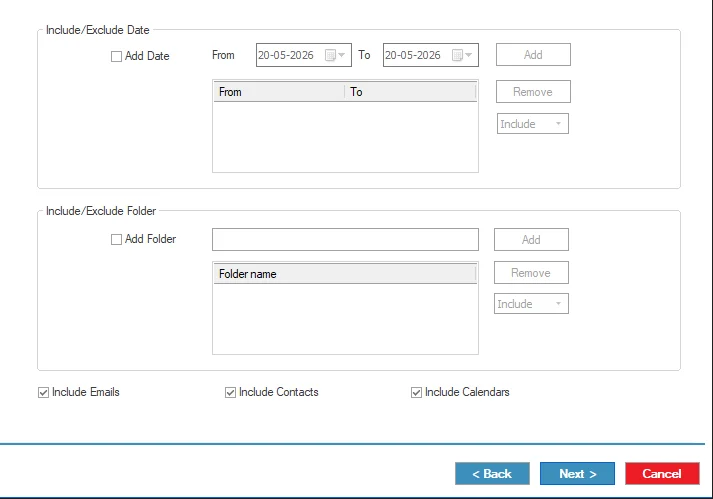Viewport: 713px width, 499px height.
Task: Enable the Add Date checkbox
Action: (116, 56)
